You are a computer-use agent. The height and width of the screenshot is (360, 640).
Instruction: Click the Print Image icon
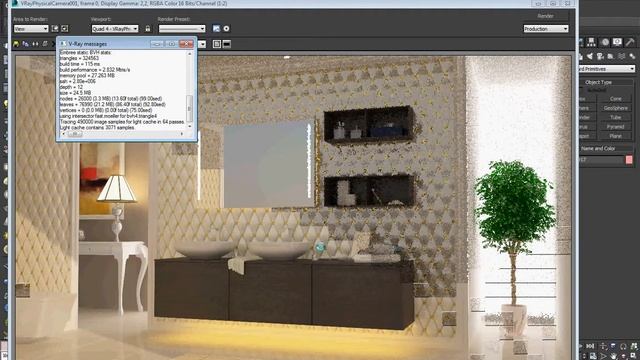point(45,44)
